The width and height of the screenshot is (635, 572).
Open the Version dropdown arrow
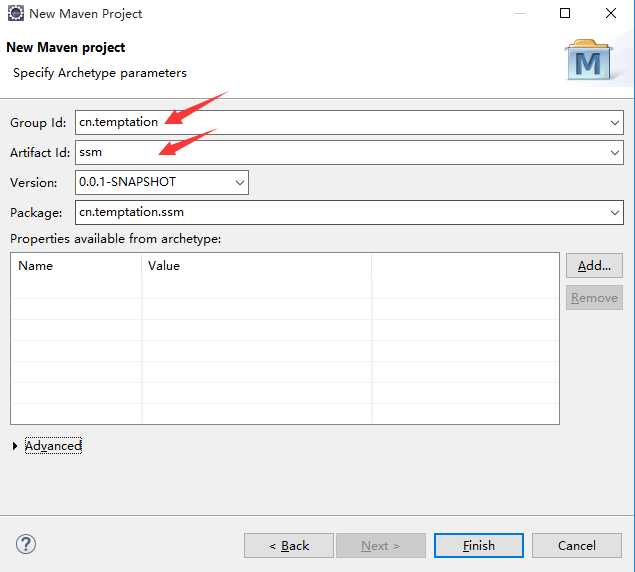(x=240, y=182)
